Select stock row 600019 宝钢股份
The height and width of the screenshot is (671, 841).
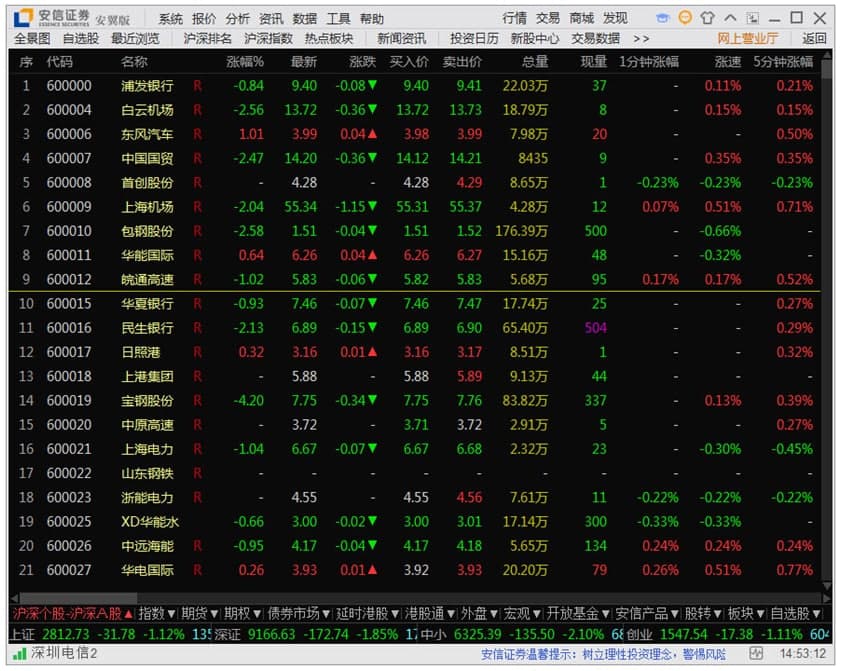[415, 401]
